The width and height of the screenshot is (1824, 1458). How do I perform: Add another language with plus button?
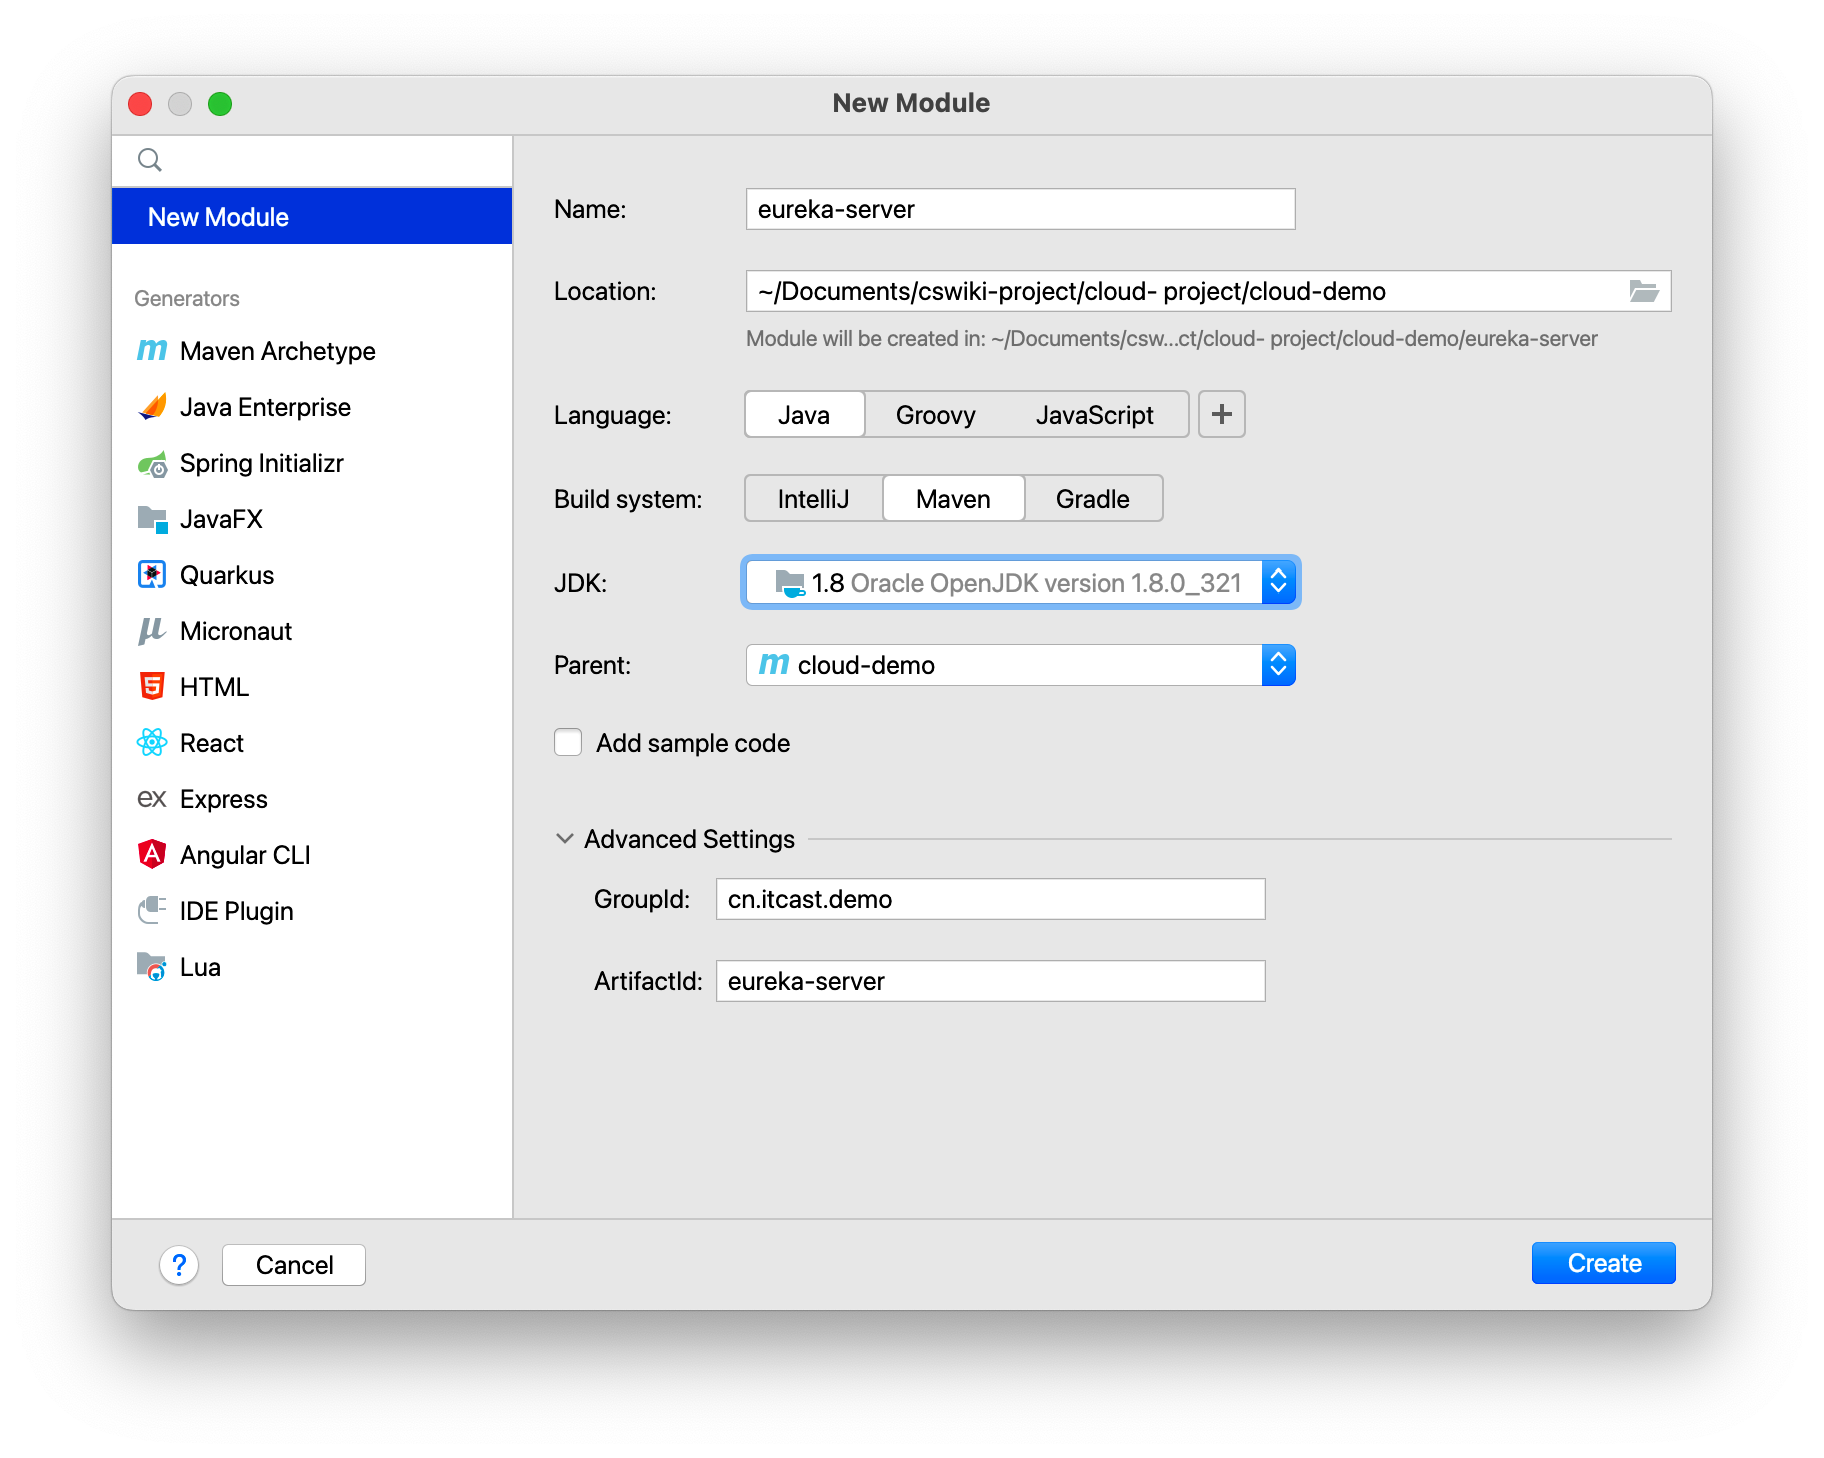click(1222, 414)
